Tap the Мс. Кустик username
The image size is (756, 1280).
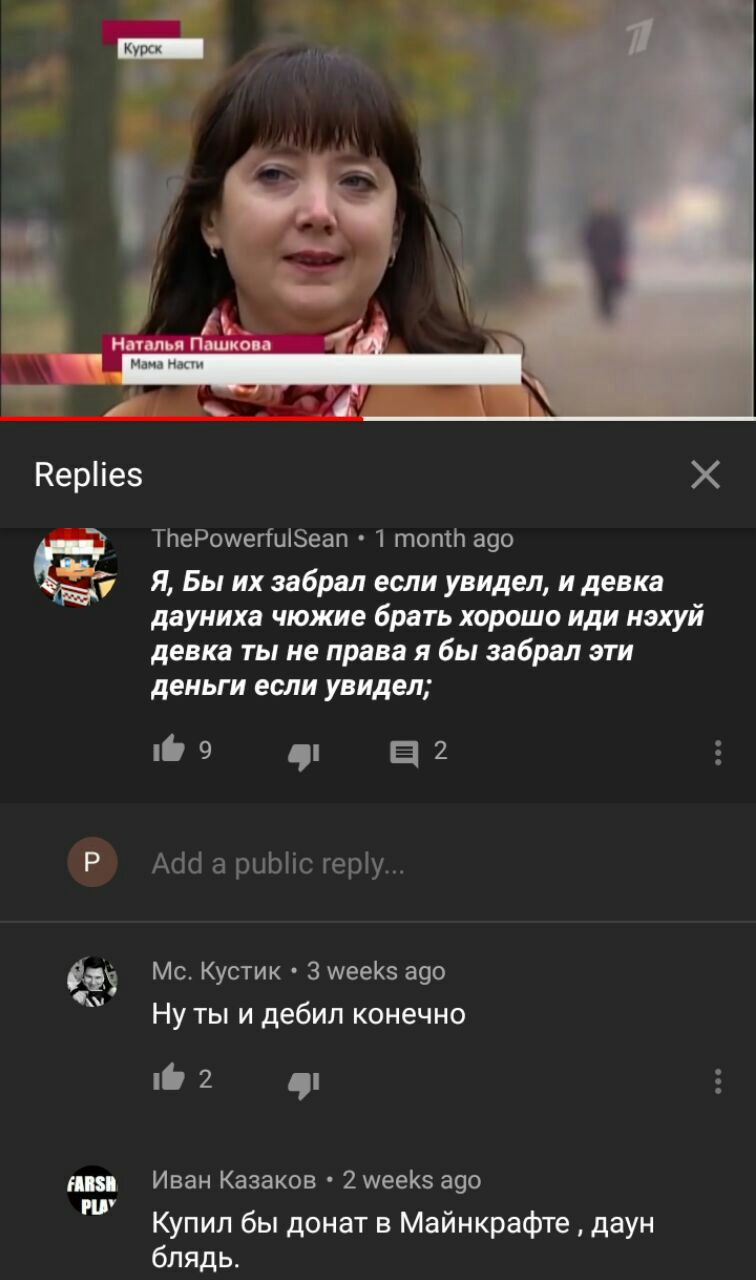216,971
